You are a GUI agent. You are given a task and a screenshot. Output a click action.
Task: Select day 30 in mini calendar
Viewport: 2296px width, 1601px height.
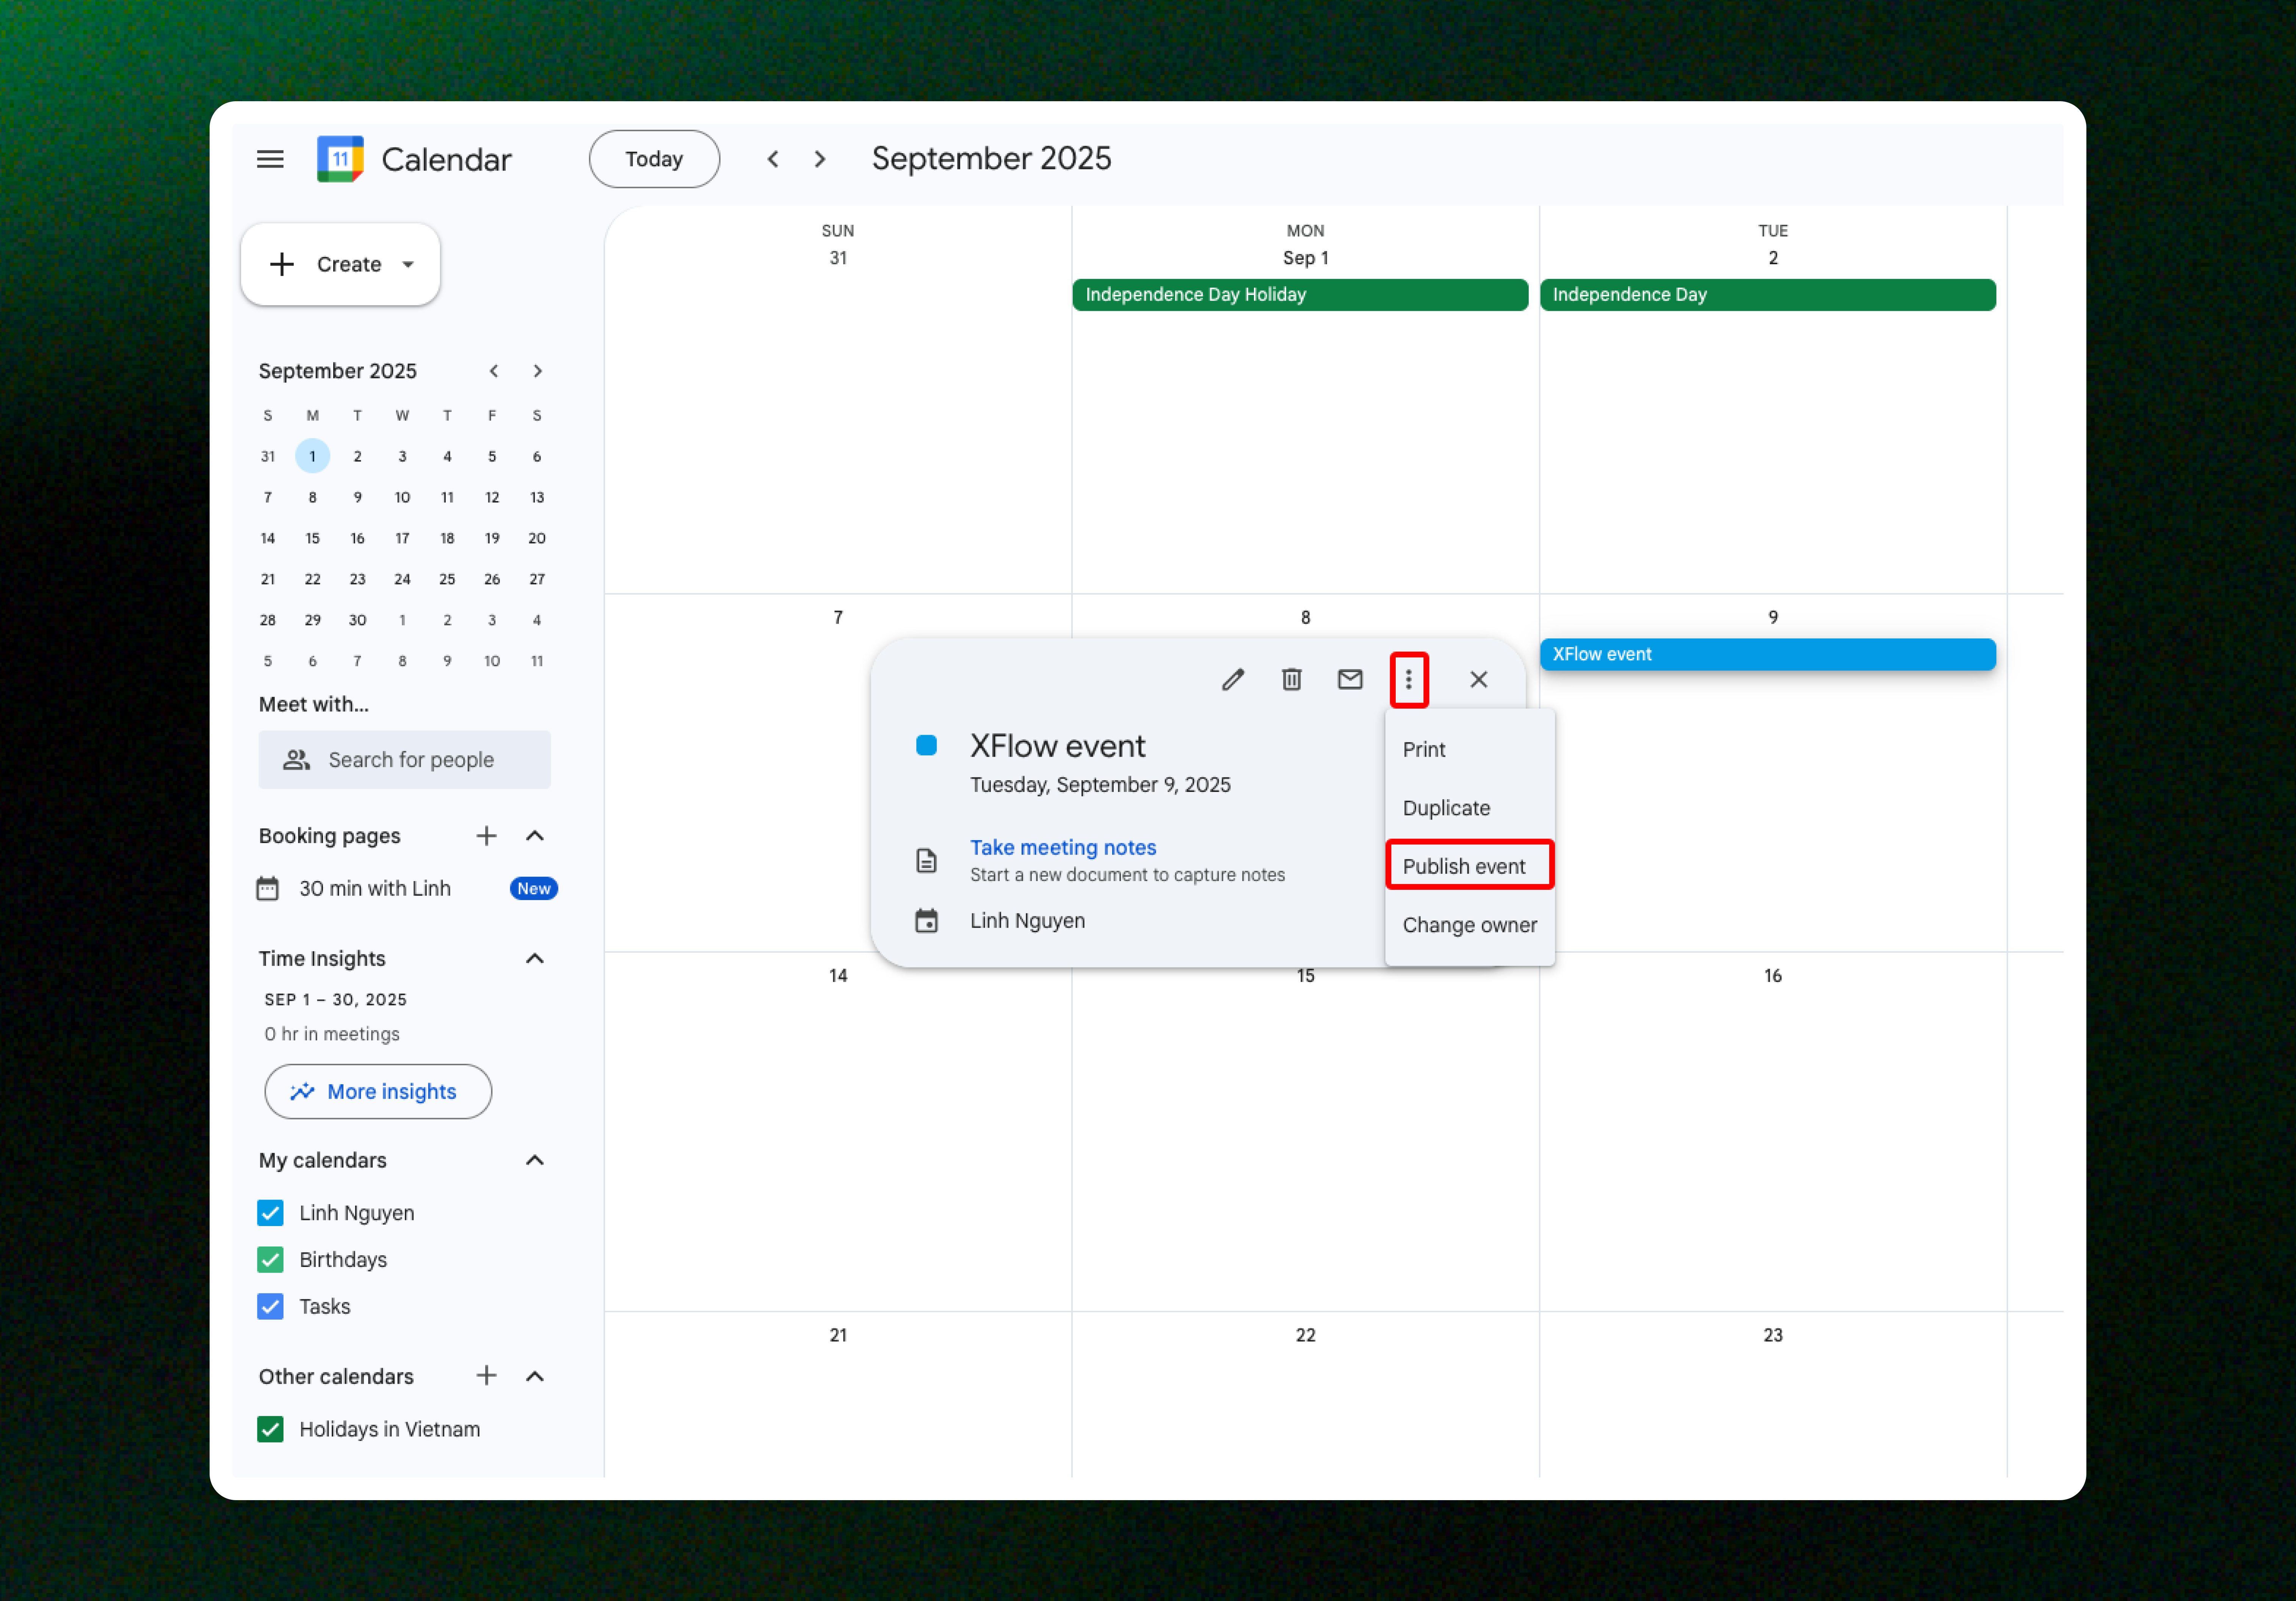[357, 620]
